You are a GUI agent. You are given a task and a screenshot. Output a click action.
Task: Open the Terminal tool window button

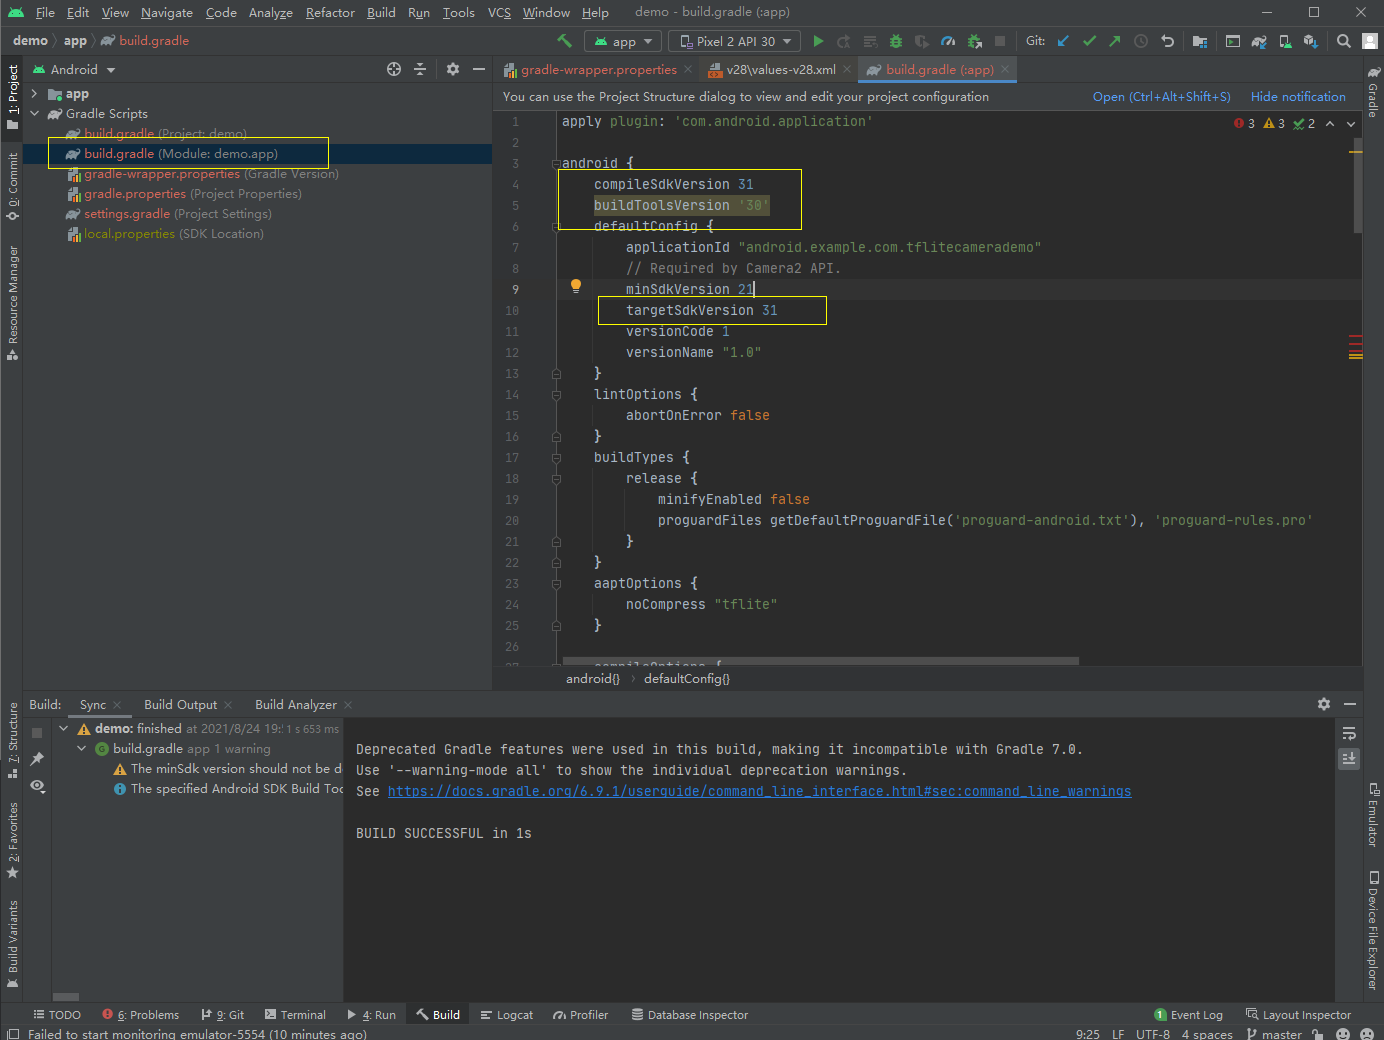click(295, 1015)
